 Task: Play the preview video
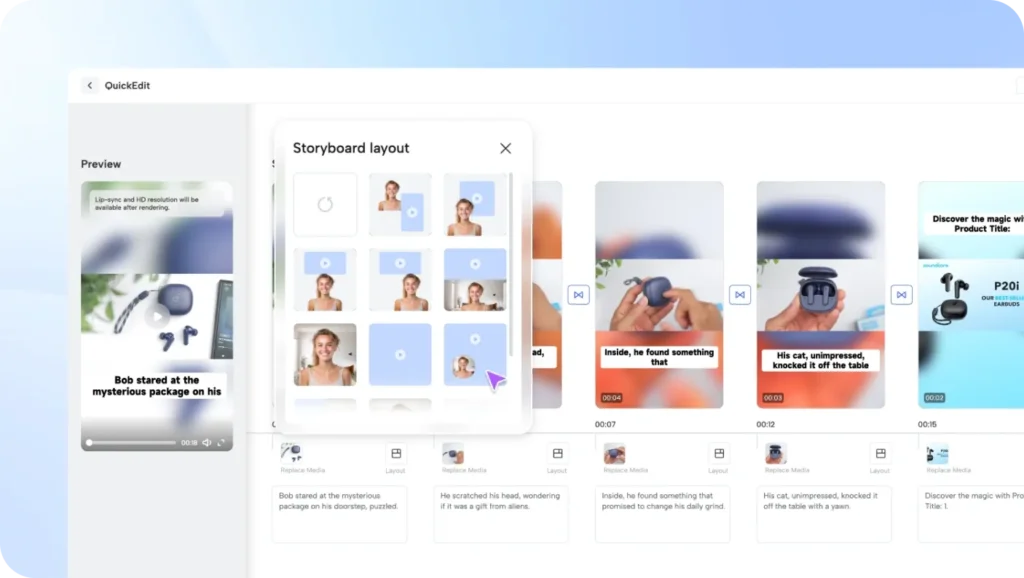click(156, 317)
